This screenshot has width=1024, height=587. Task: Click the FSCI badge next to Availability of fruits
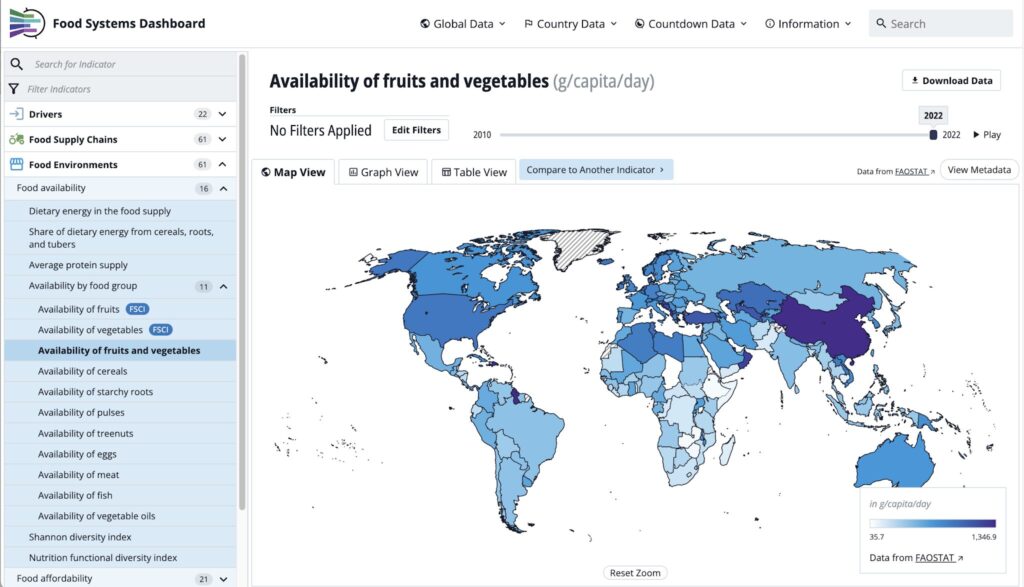click(x=138, y=309)
